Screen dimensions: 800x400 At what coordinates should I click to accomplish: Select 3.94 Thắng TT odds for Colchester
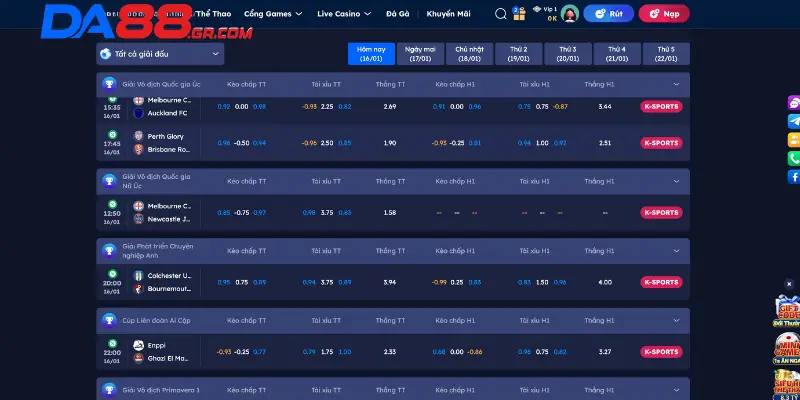(x=390, y=282)
